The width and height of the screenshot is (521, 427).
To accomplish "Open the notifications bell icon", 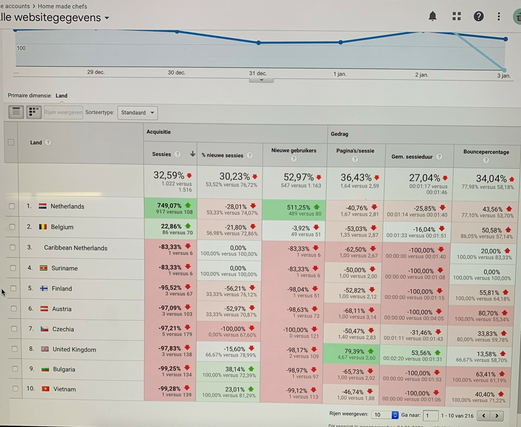I will click(432, 16).
